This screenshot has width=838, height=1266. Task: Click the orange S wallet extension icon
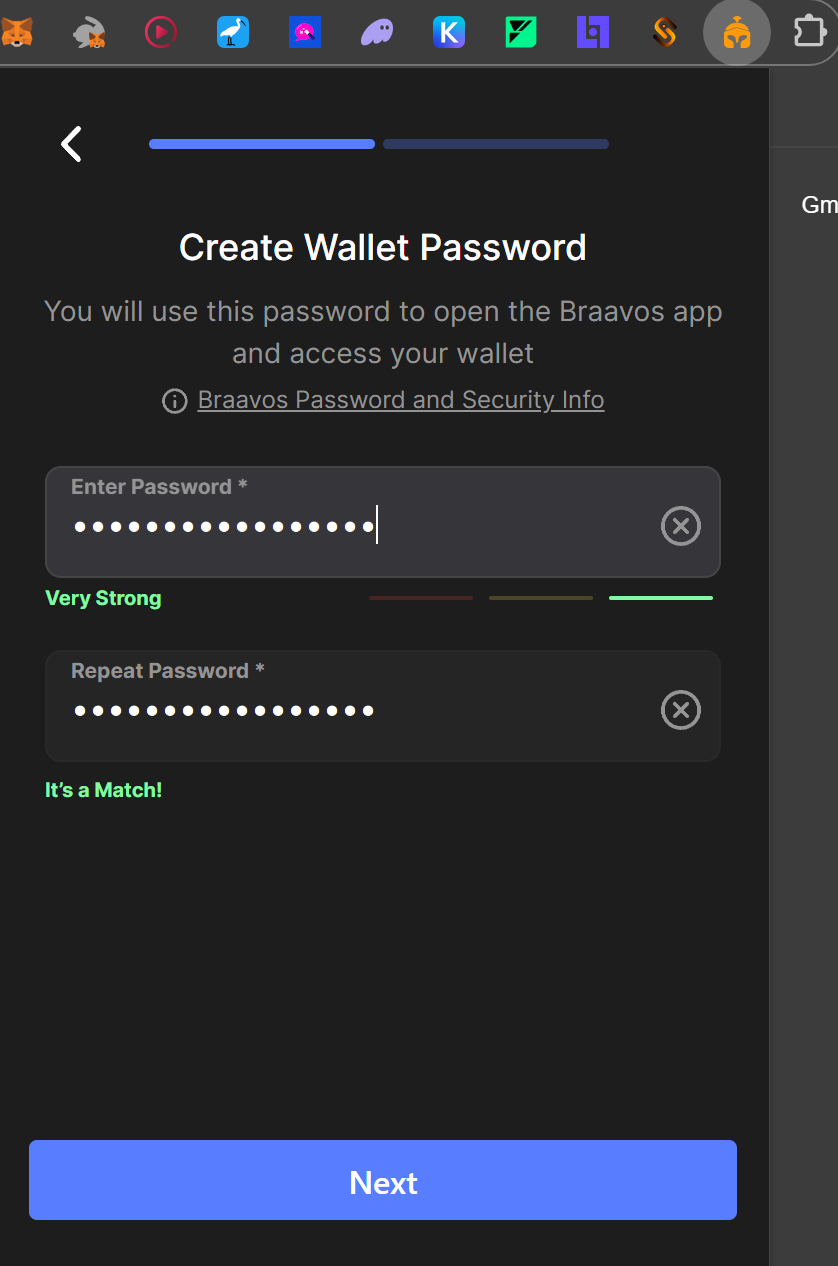tap(664, 31)
